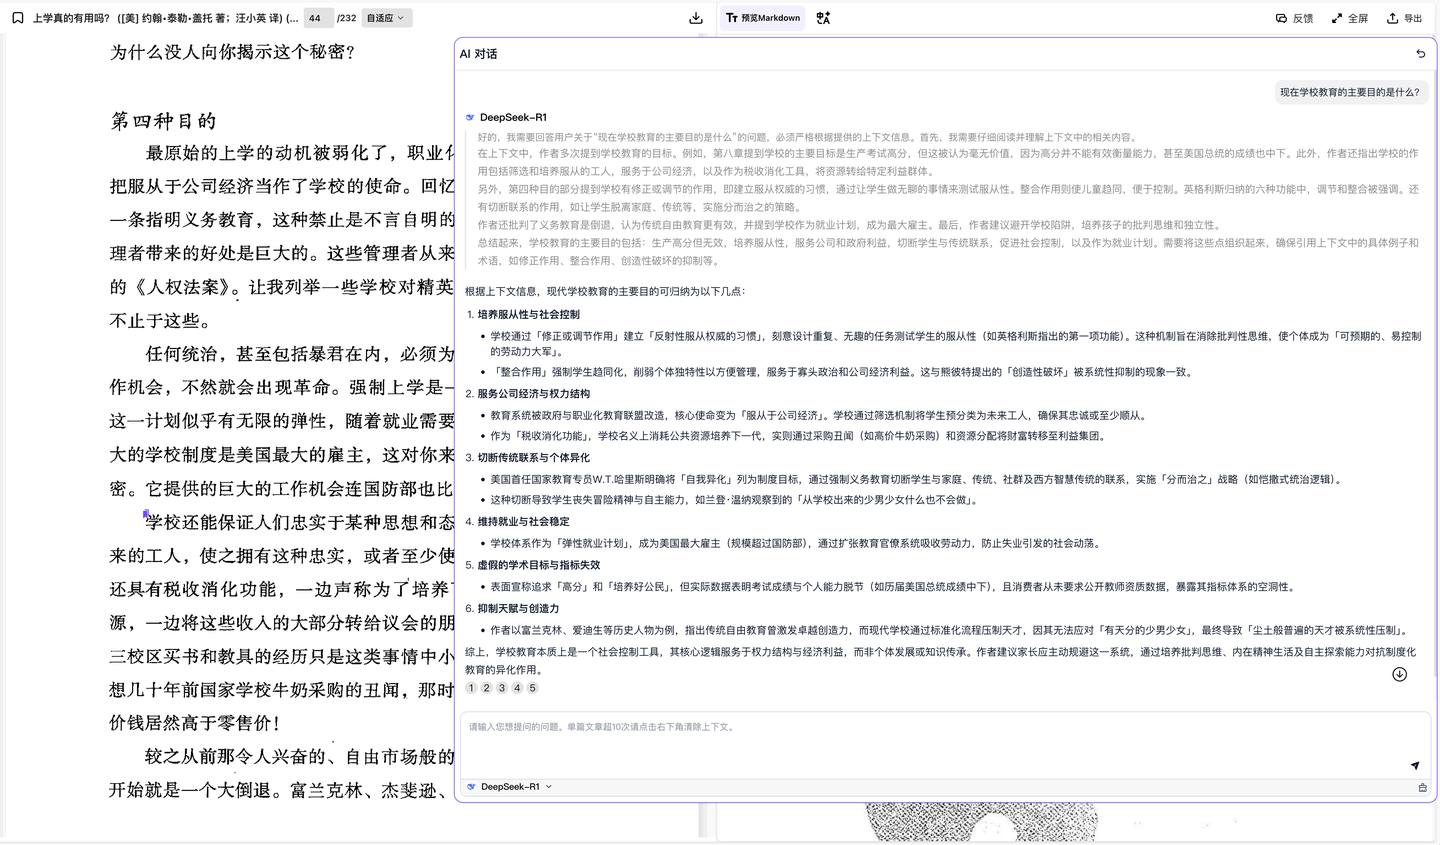Click the clear context icon below the chat input
1440x845 pixels.
tap(1422, 787)
